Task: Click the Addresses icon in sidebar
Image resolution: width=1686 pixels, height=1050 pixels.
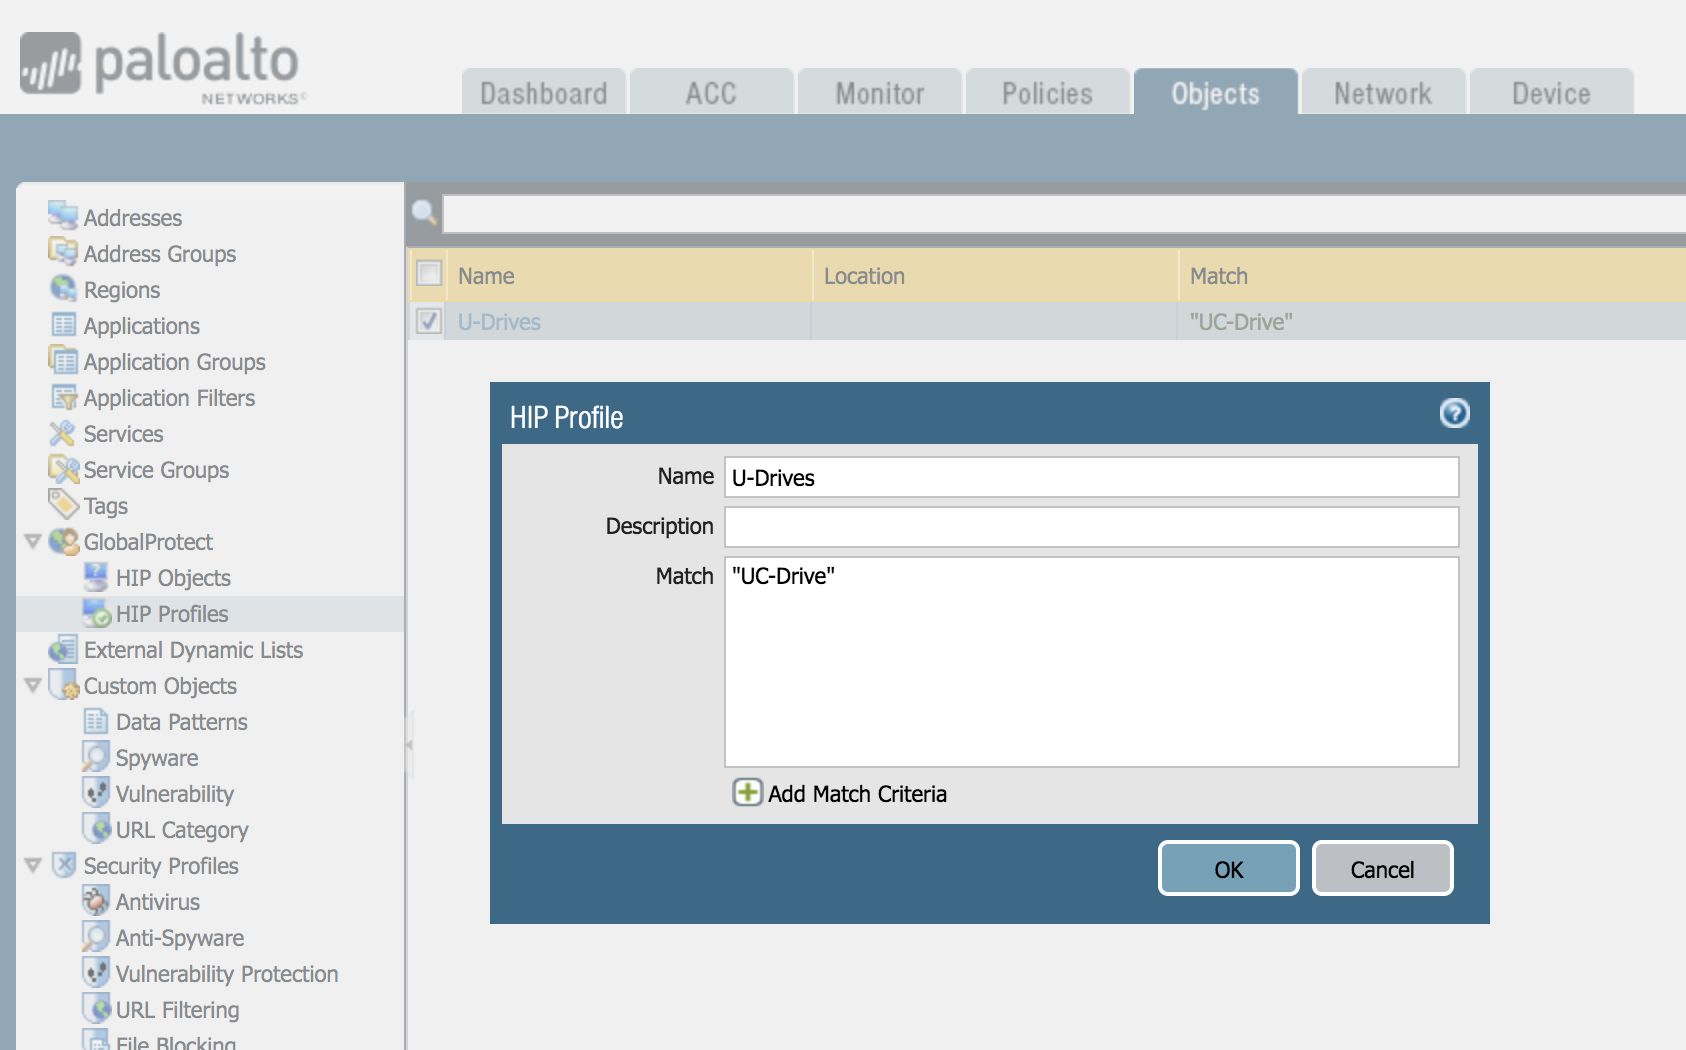Action: 63,215
